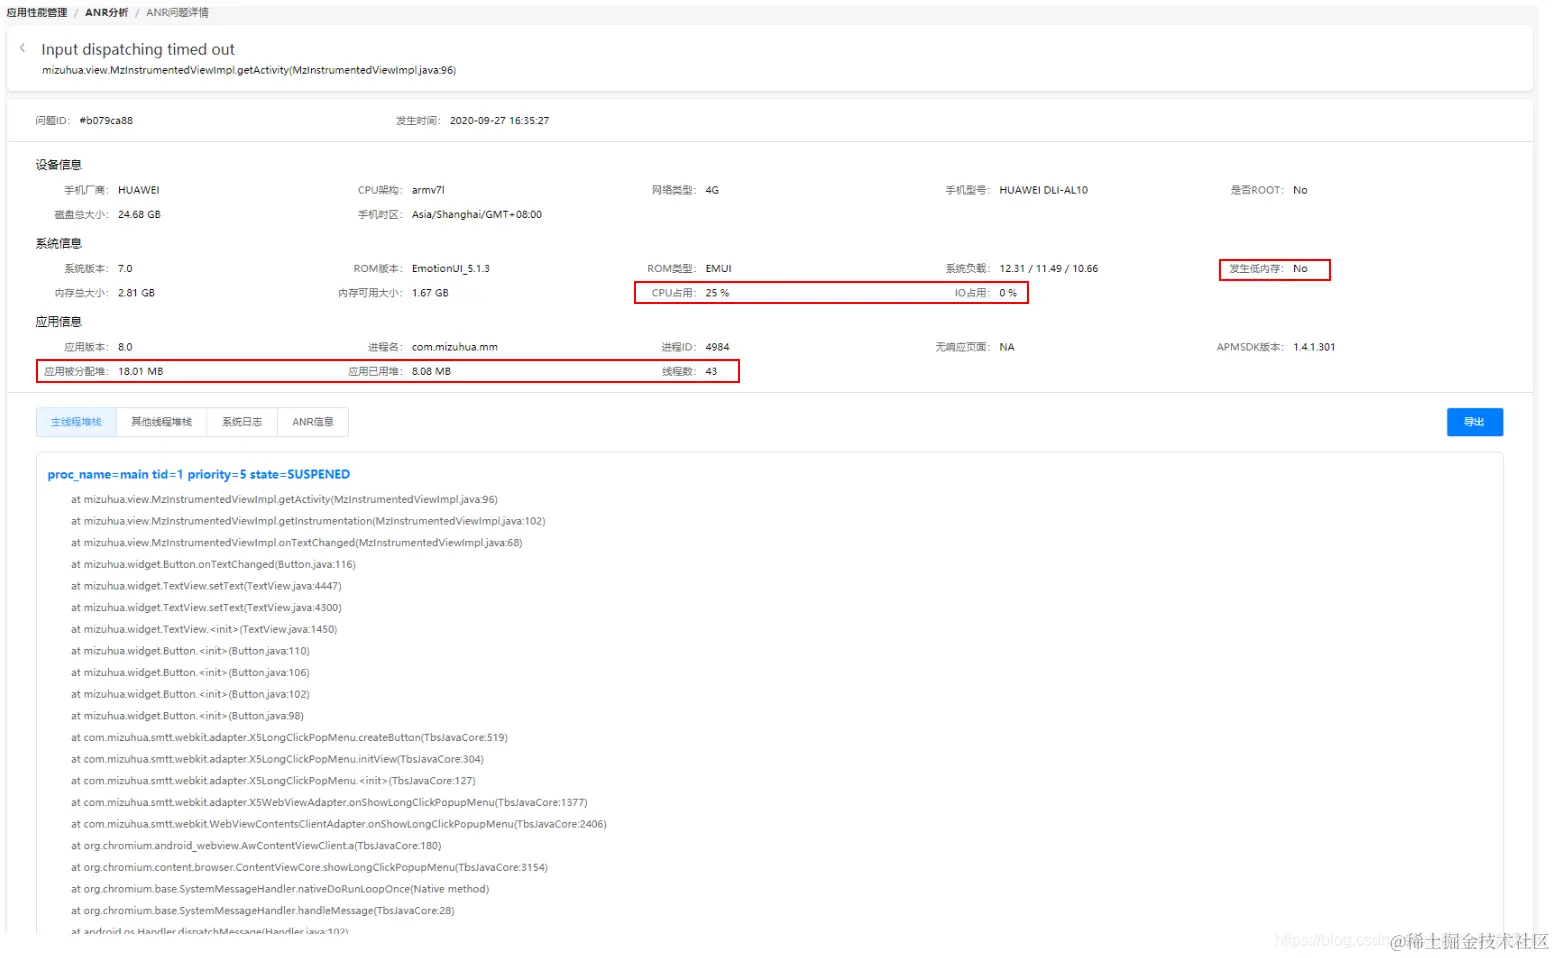Select issue ID #b079ca88
Screen dimensions: 1556x958
(x=106, y=121)
